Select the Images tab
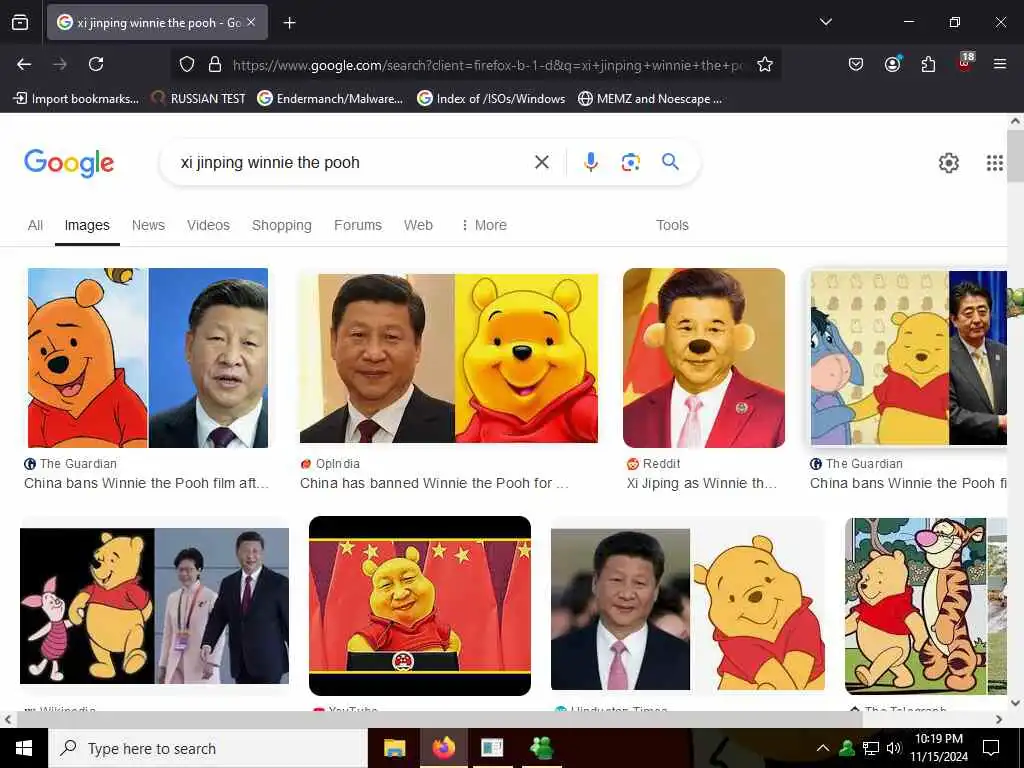 click(x=87, y=225)
